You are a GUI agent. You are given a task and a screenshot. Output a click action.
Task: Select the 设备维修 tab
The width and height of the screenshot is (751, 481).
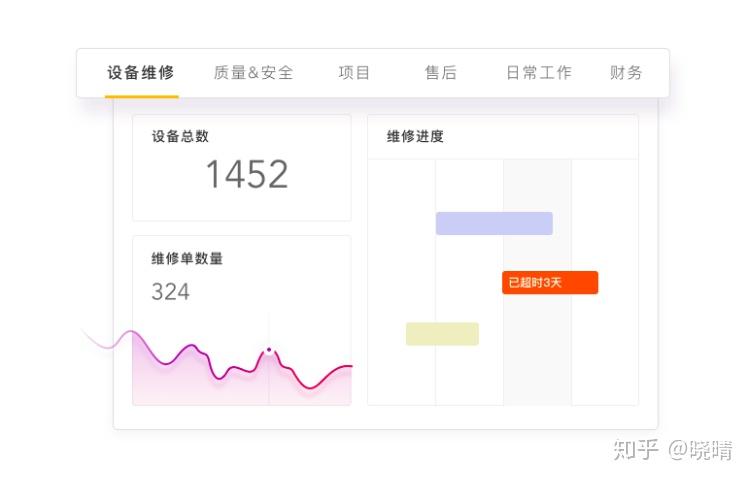[x=141, y=73]
